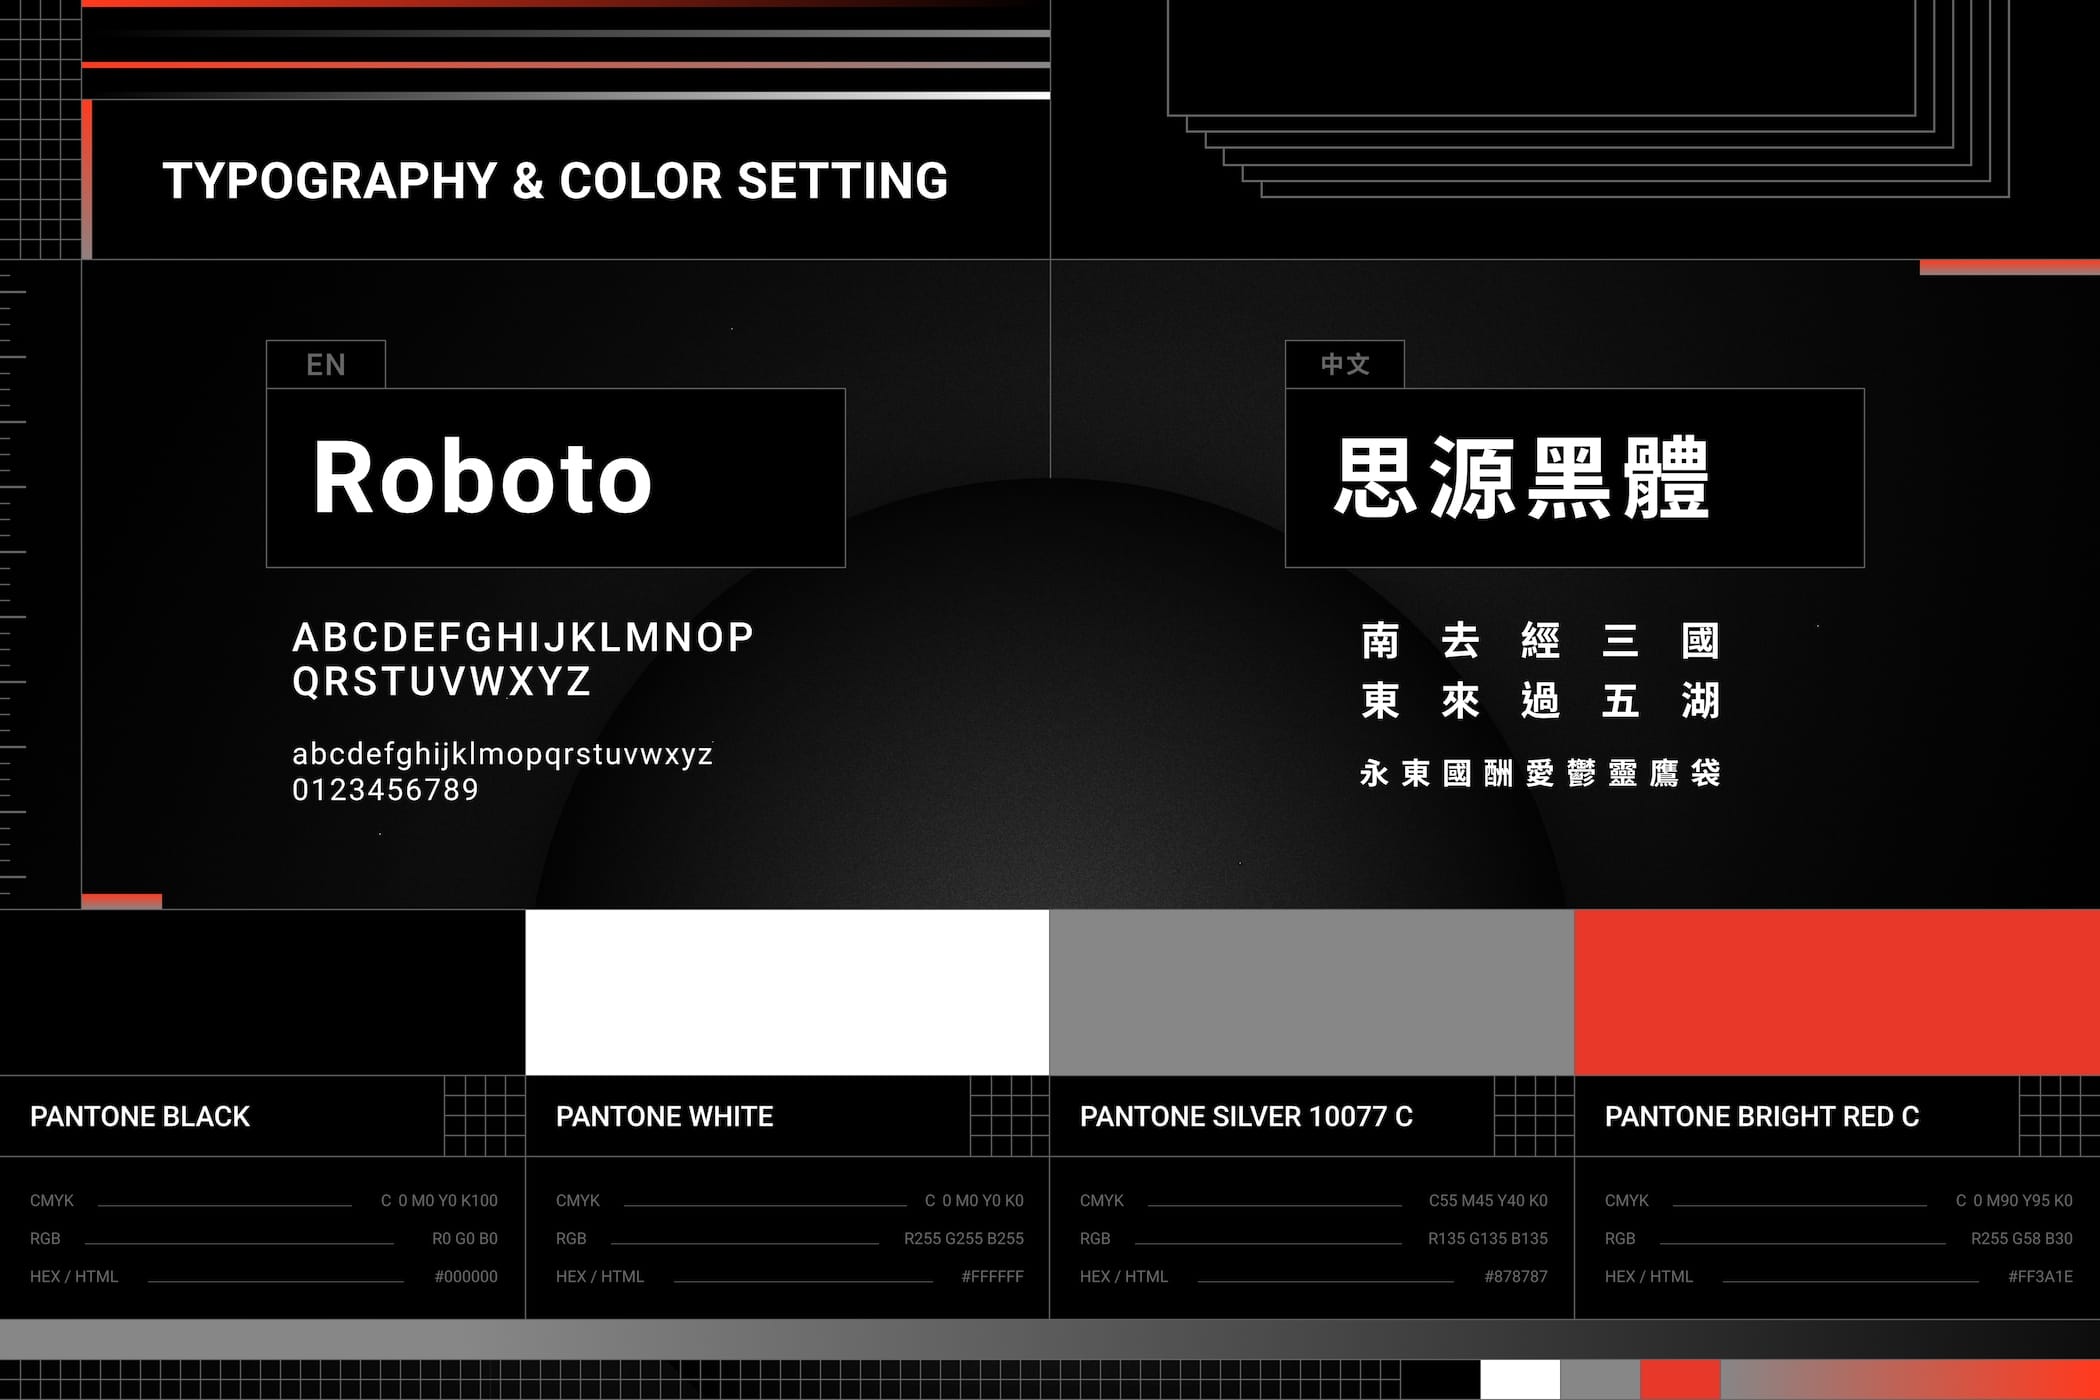Screen dimensions: 2100x1400
Task: Click the #FF3A1E hex value
Action: 2040,1276
